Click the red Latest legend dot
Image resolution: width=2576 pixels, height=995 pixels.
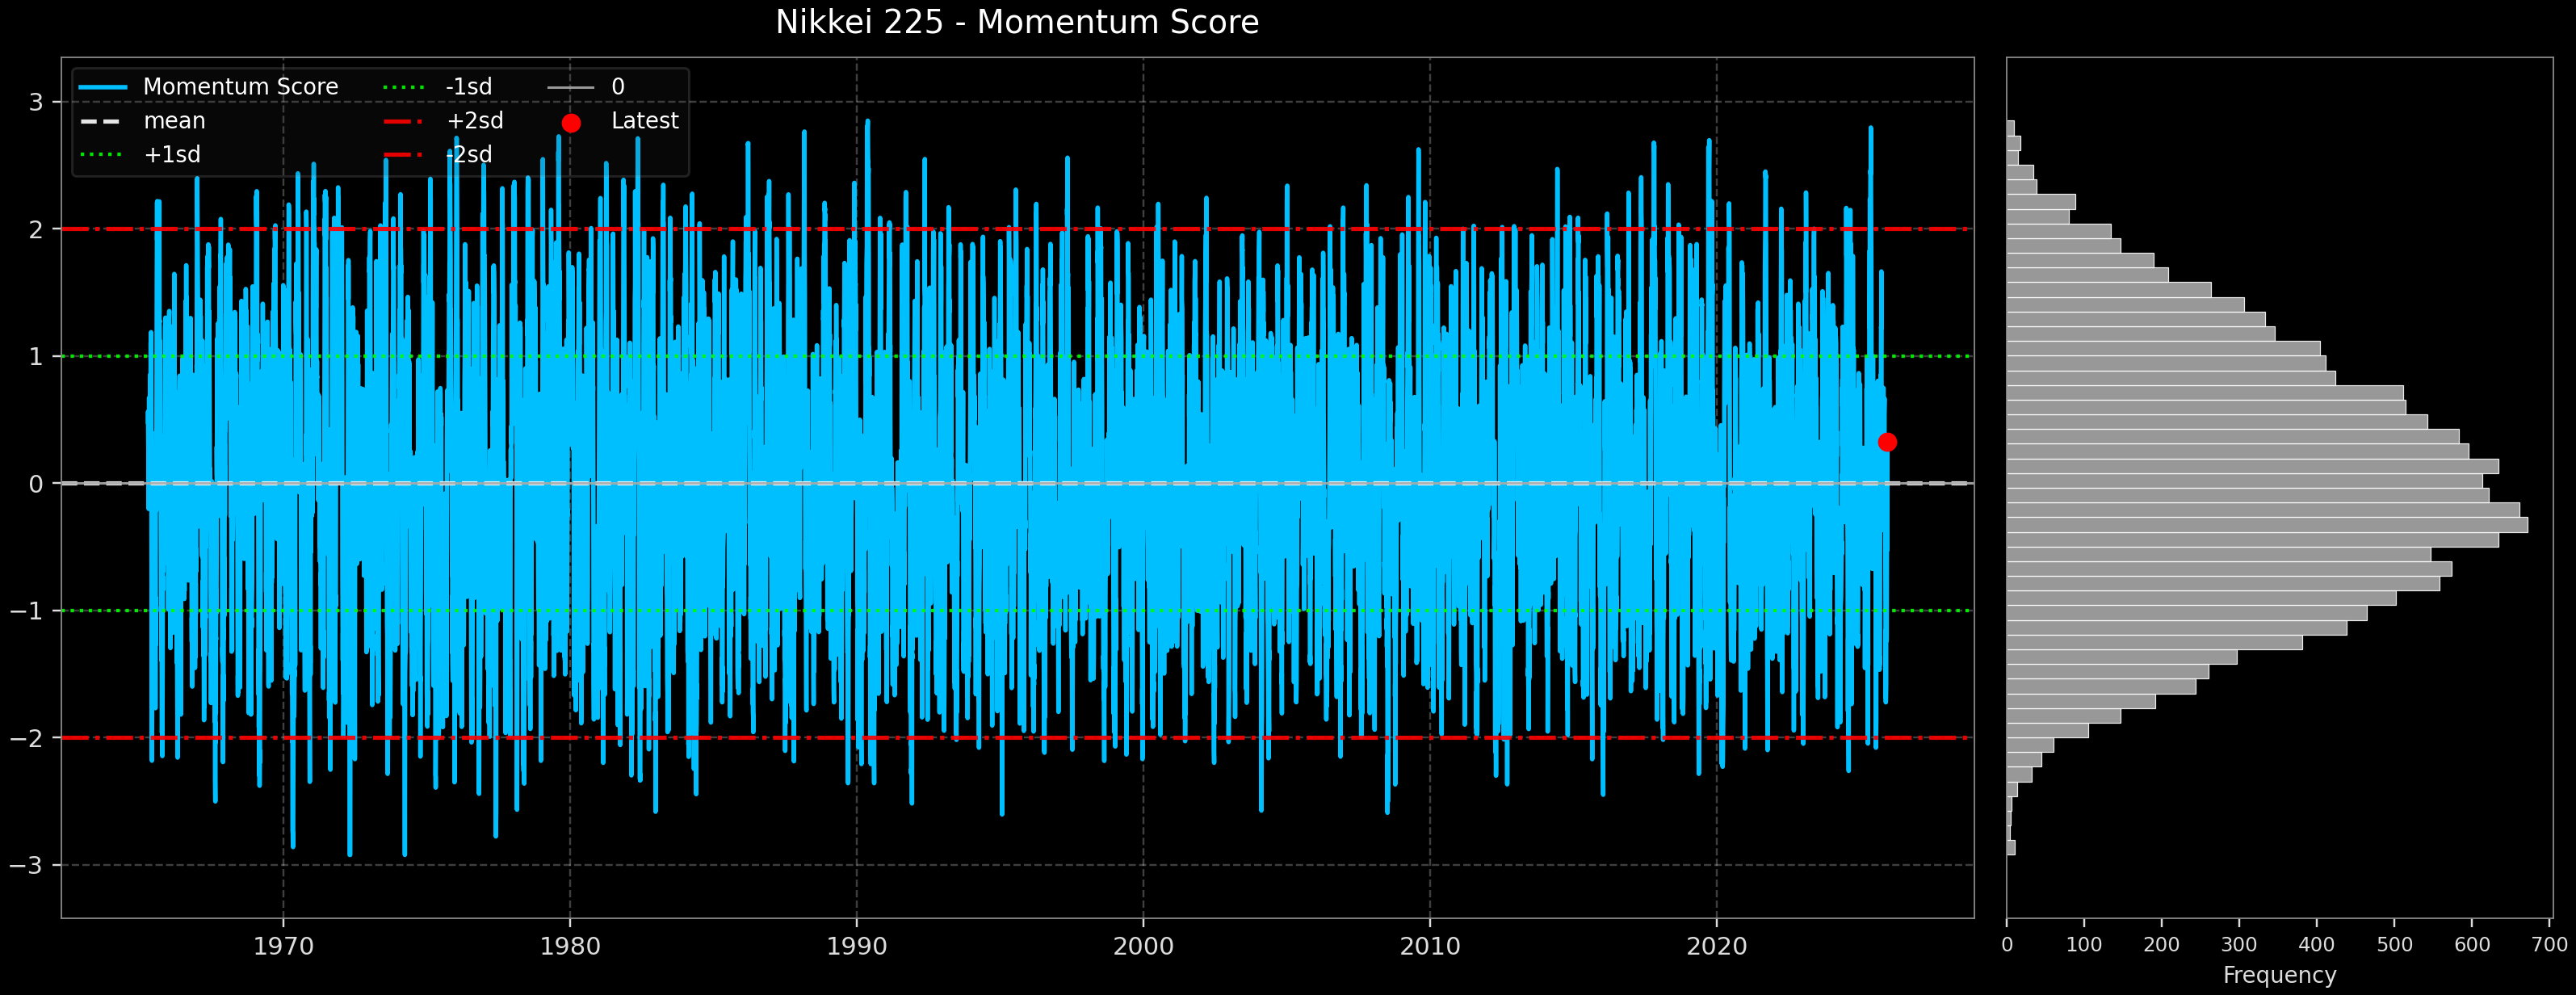(571, 123)
